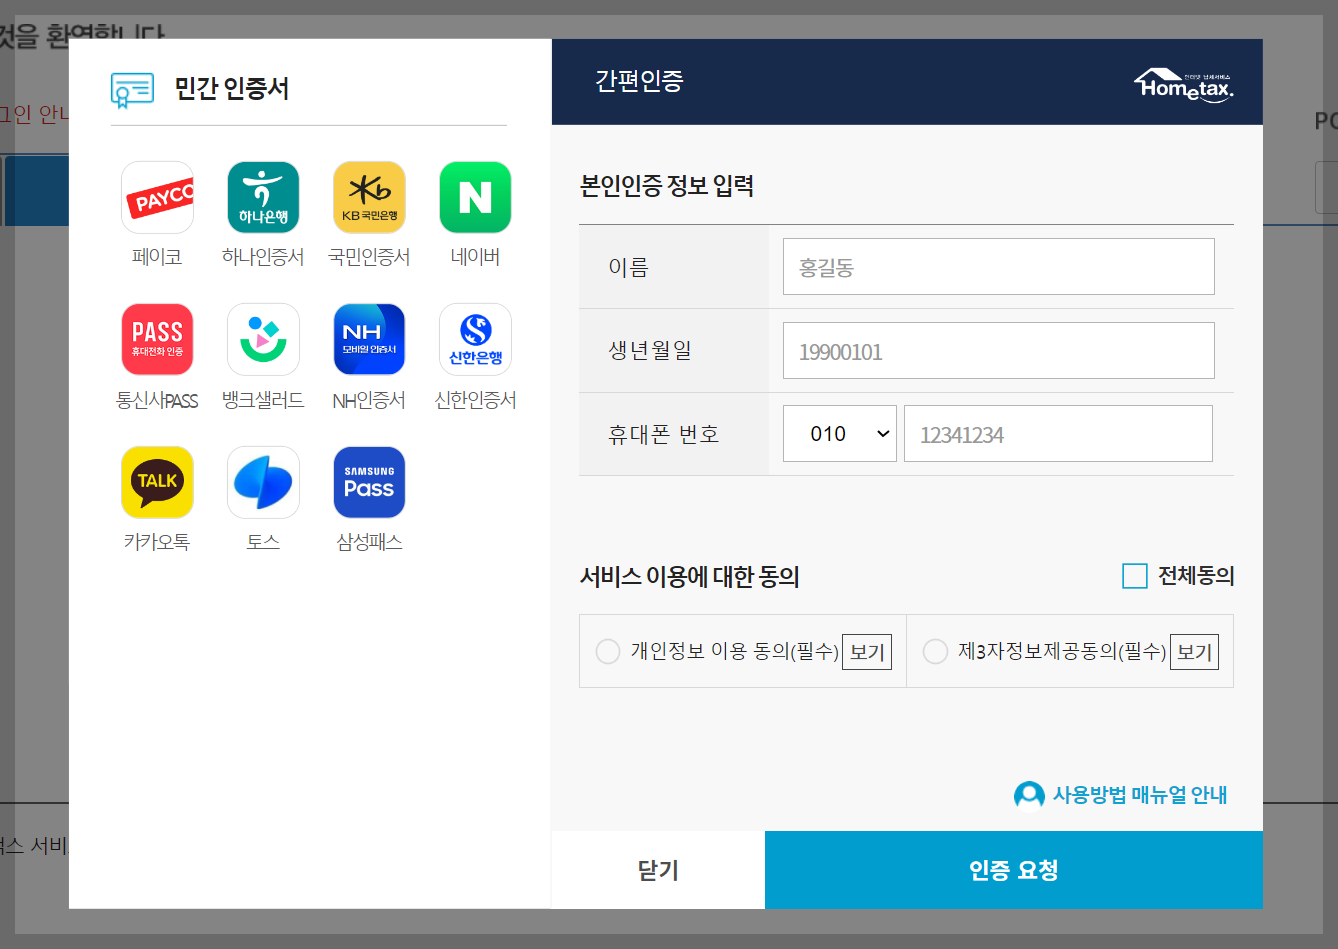This screenshot has width=1338, height=949.
Task: Click the 페이코 label
Action: pyautogui.click(x=157, y=257)
